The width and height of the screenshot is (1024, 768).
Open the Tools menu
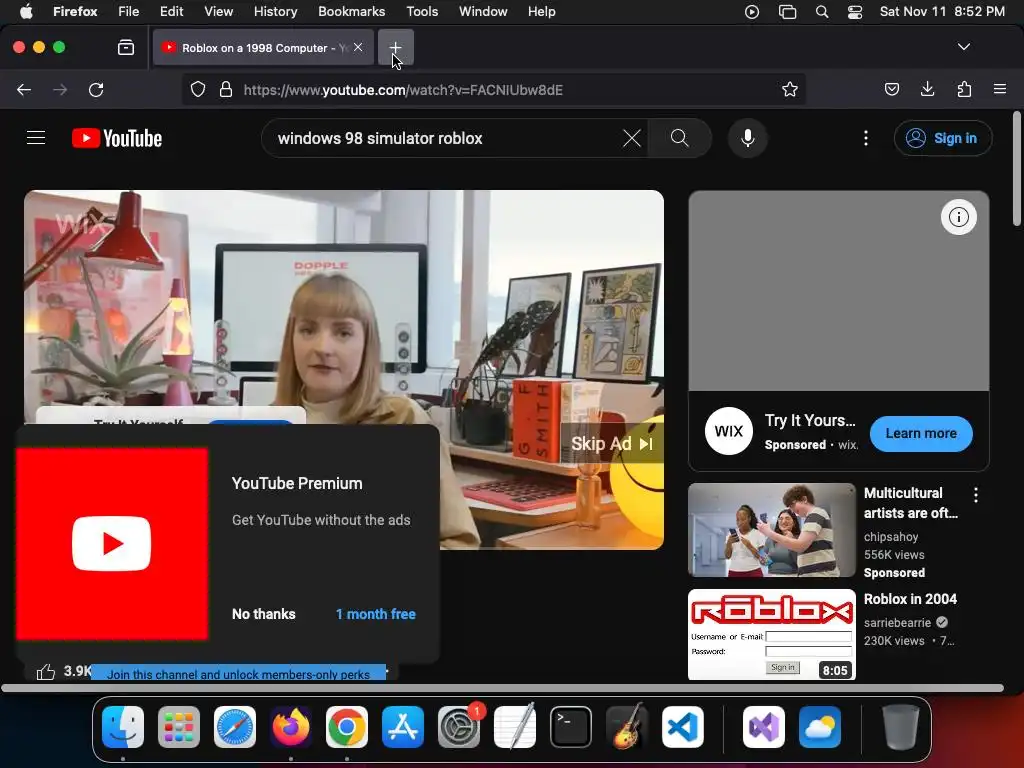[x=422, y=12]
